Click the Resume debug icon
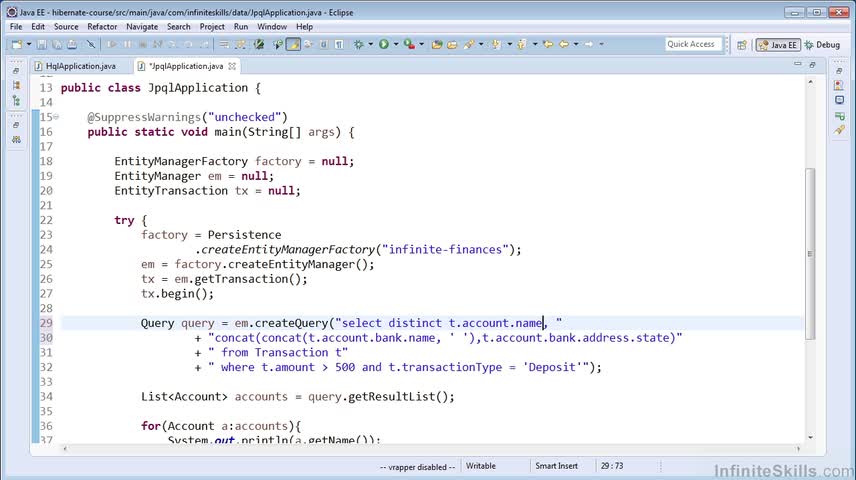 point(112,44)
